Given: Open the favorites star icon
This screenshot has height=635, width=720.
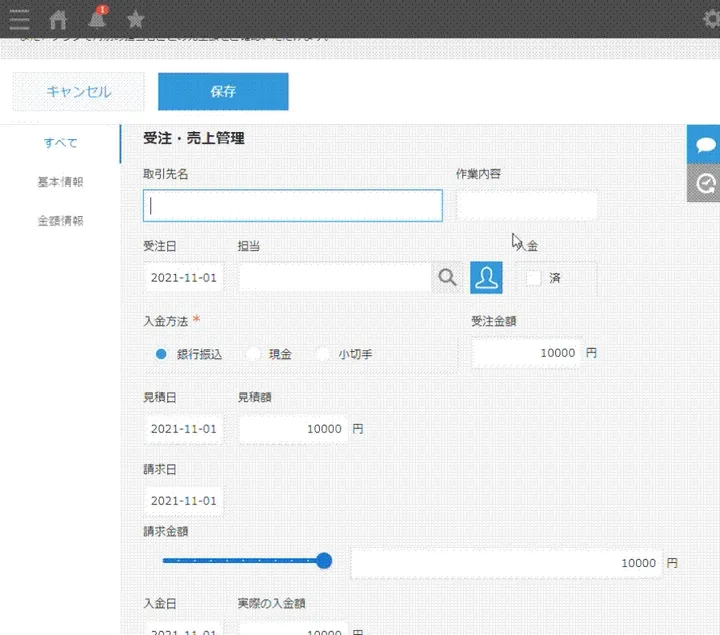Looking at the screenshot, I should click(x=136, y=19).
